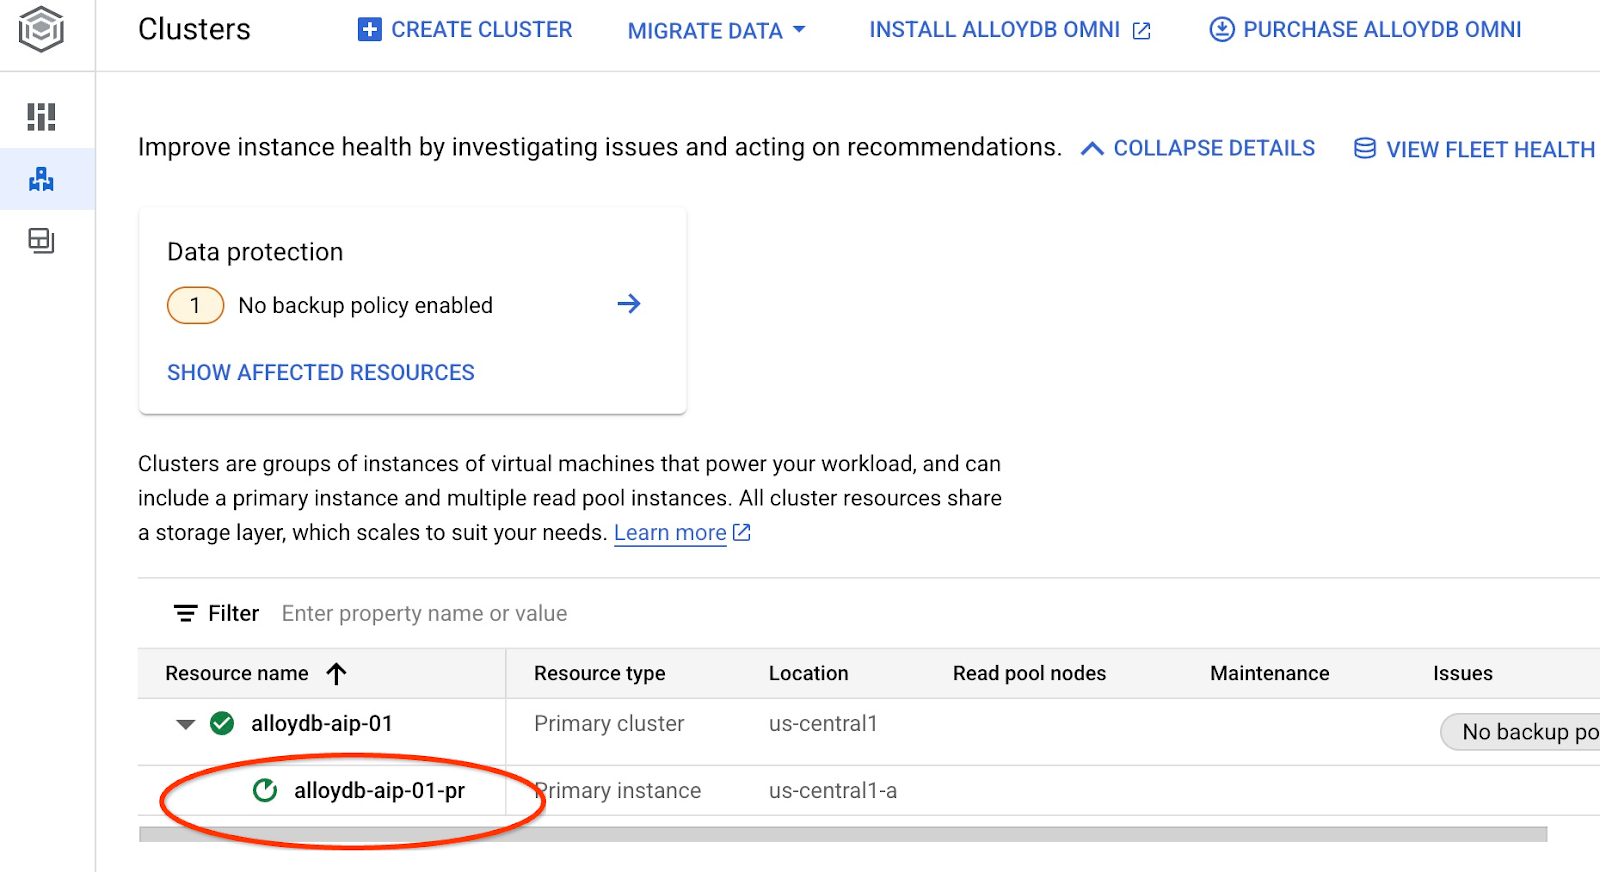Click the Create Cluster button
Screen dimensions: 1600x872
pyautogui.click(x=465, y=30)
